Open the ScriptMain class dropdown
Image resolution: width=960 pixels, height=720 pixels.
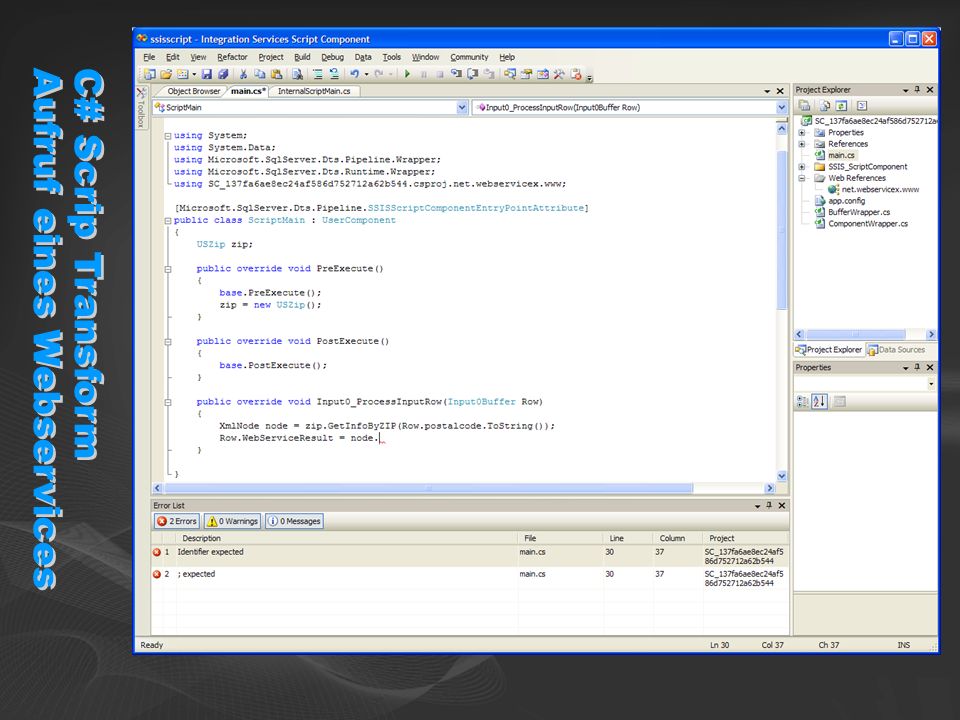462,107
